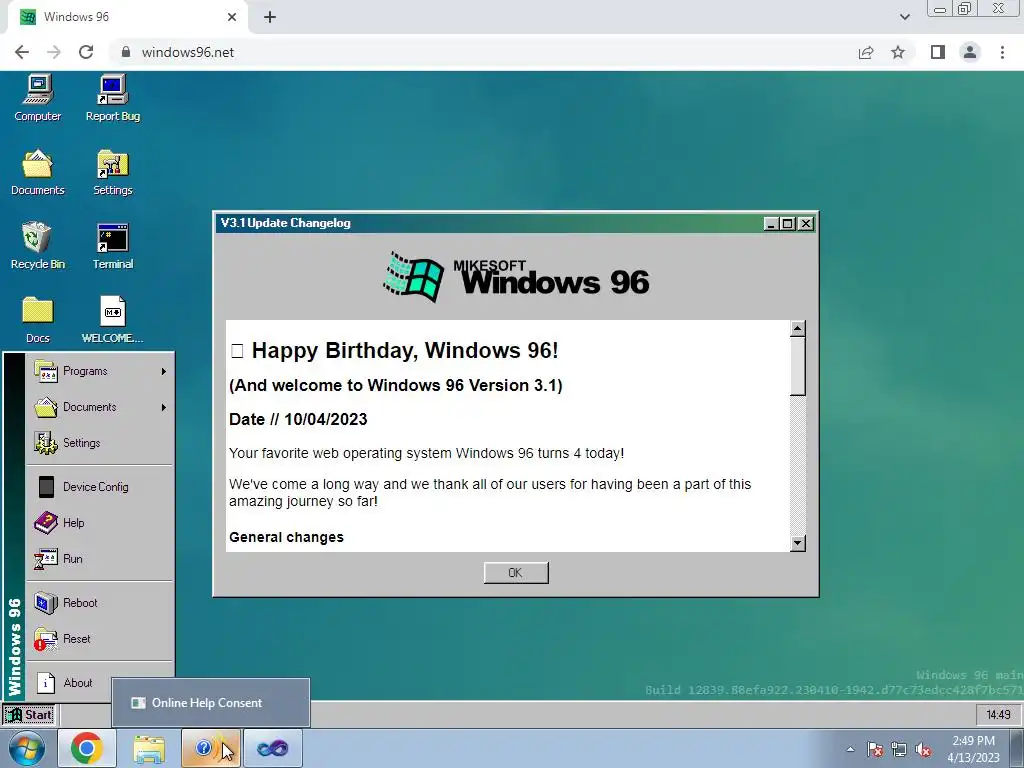Click OK in the Changelog dialog
Image resolution: width=1024 pixels, height=768 pixels.
516,573
